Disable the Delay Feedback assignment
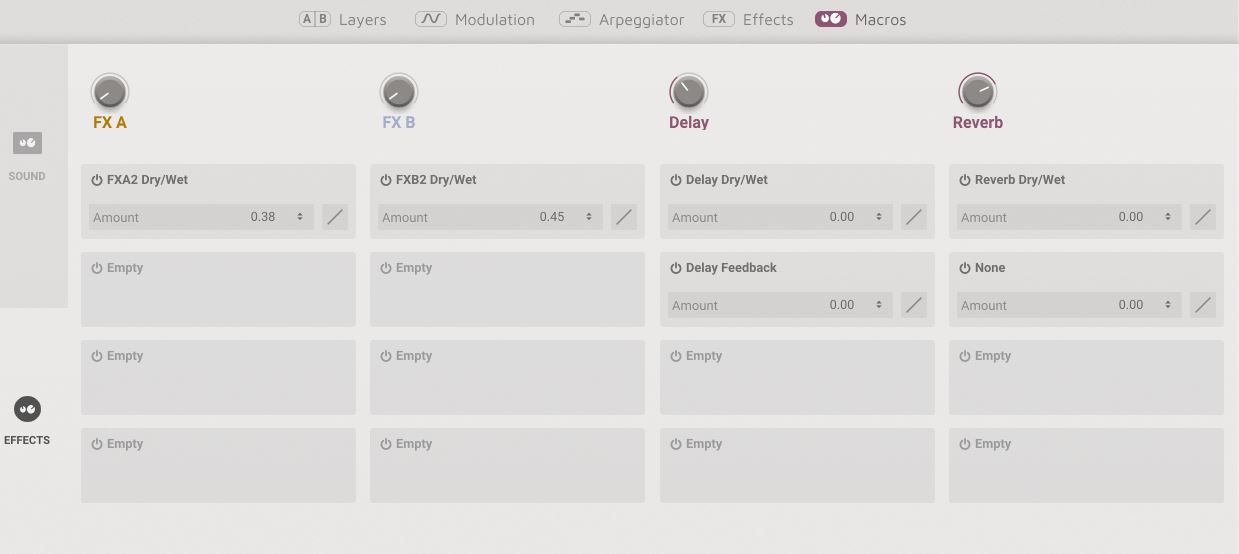The height and width of the screenshot is (554, 1239). (x=676, y=269)
